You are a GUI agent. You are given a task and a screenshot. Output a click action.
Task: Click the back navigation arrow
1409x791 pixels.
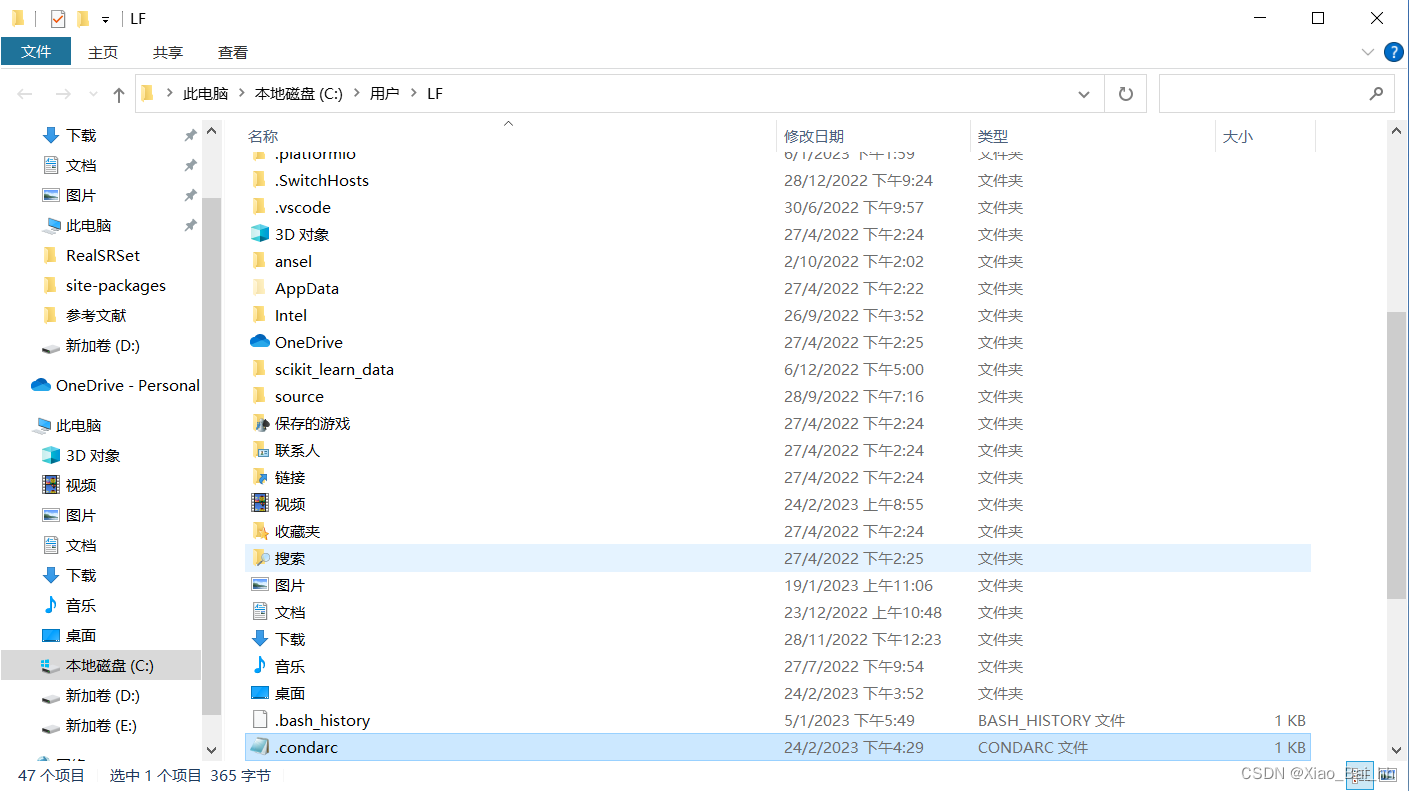tap(24, 93)
